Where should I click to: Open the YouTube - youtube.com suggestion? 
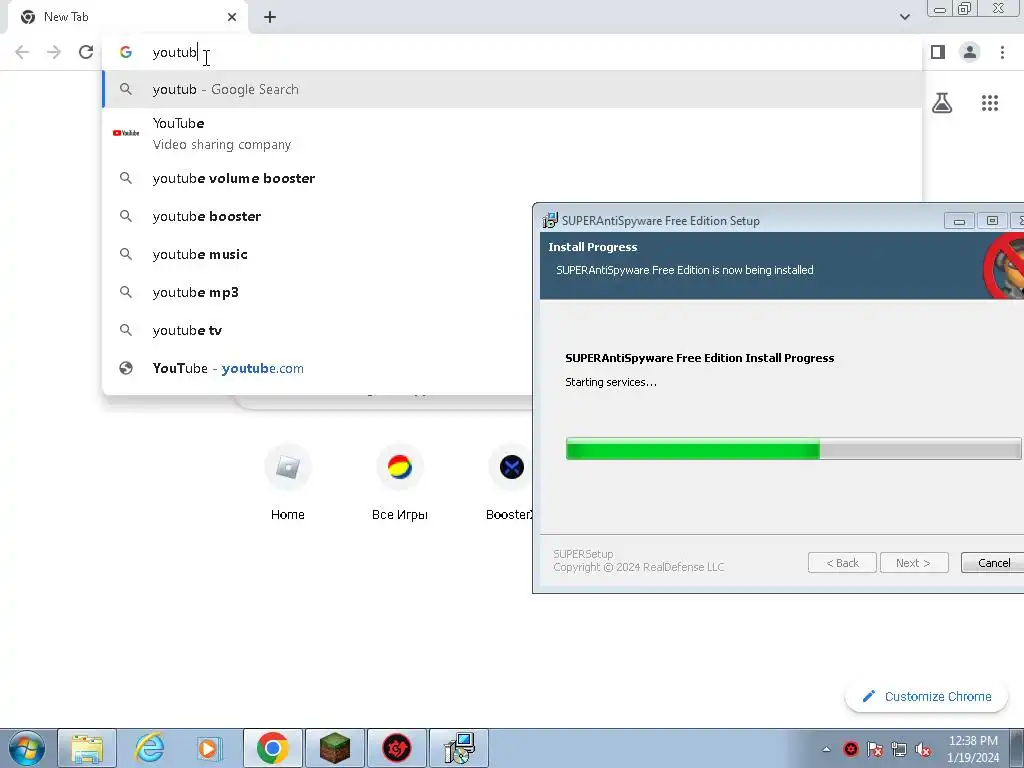318,368
